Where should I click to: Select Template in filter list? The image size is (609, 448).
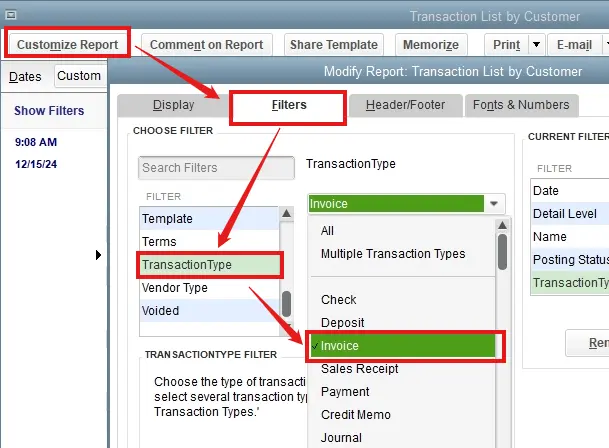point(209,219)
